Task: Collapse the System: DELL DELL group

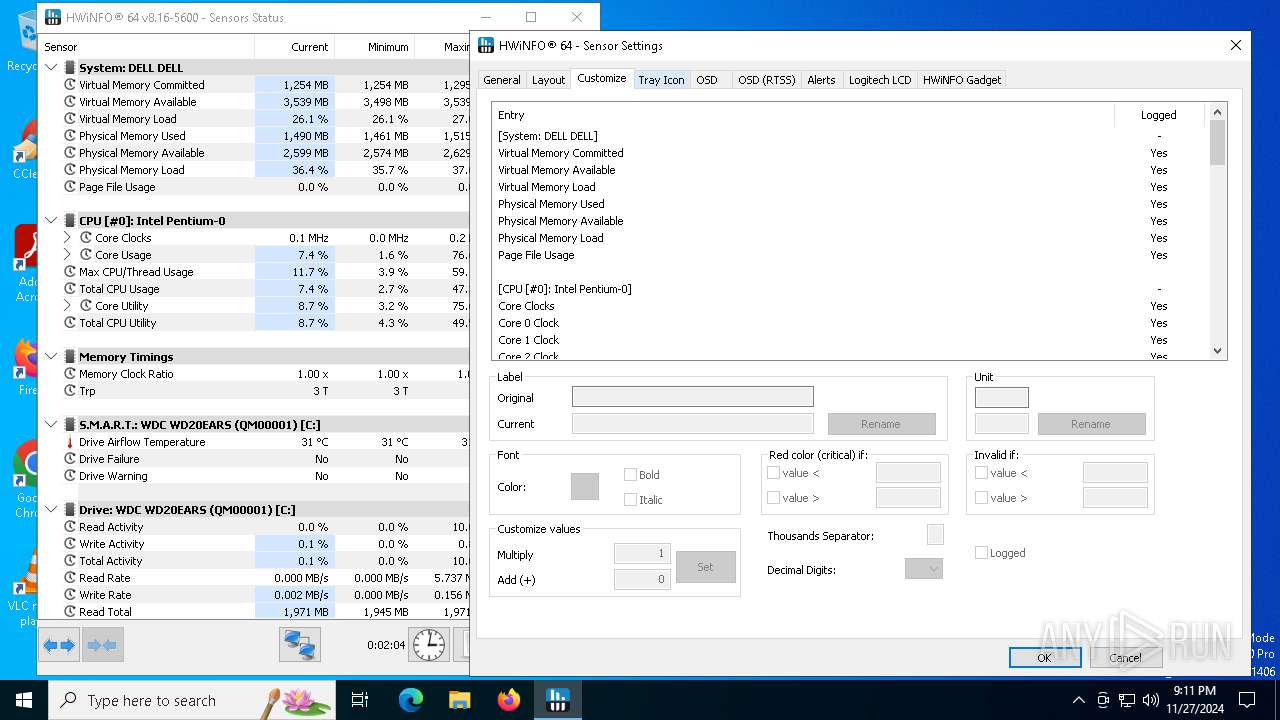Action: (52, 68)
